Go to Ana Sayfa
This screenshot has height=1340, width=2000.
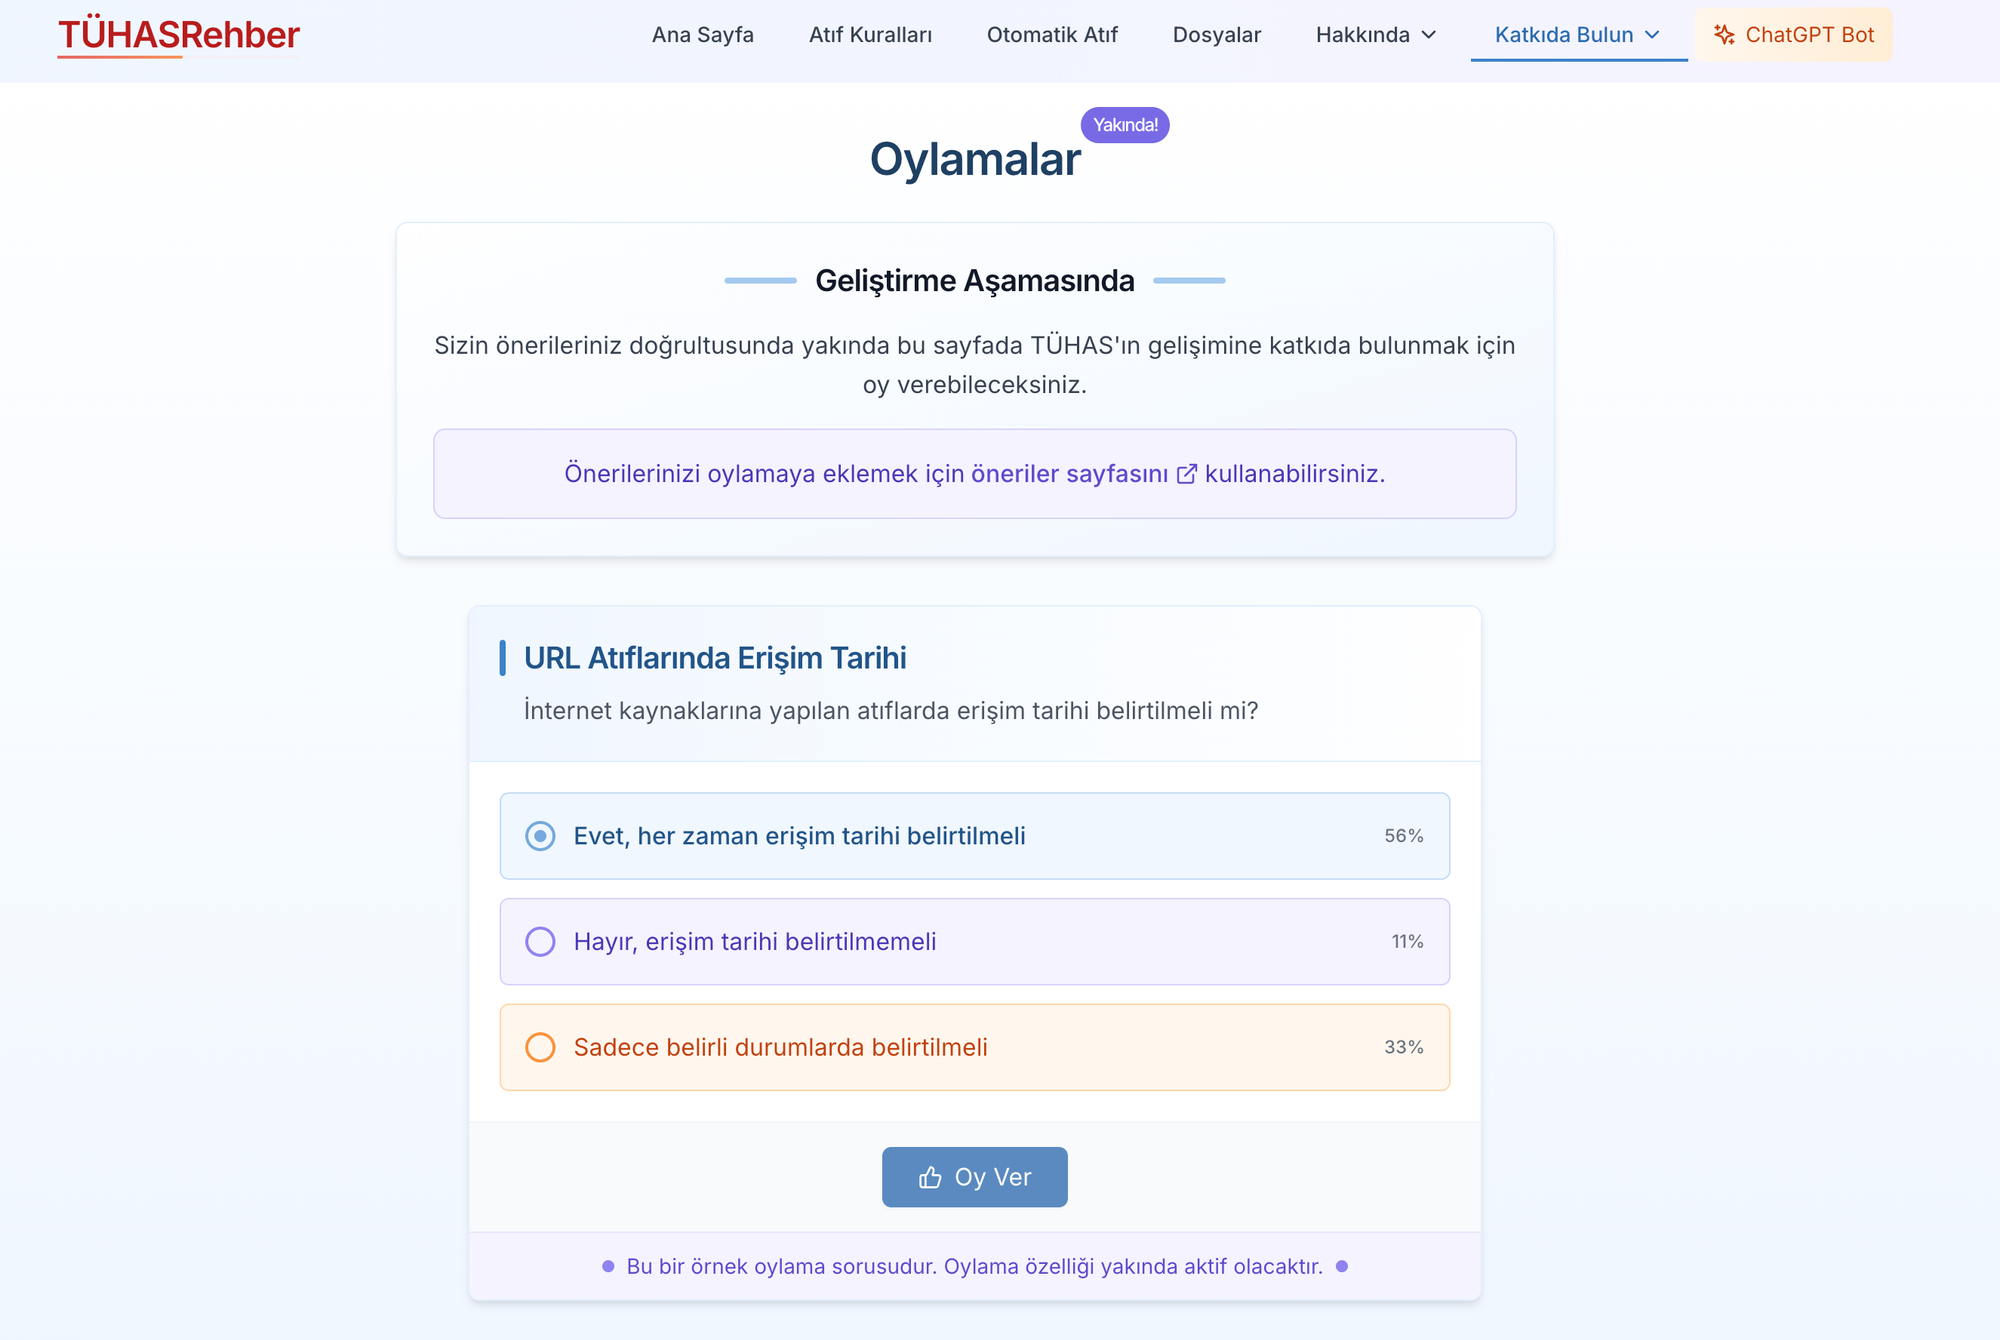703,35
